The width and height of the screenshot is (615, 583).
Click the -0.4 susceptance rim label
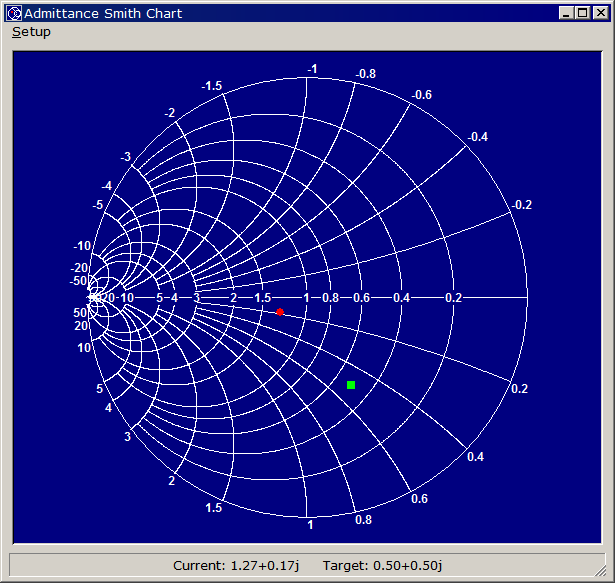(477, 137)
